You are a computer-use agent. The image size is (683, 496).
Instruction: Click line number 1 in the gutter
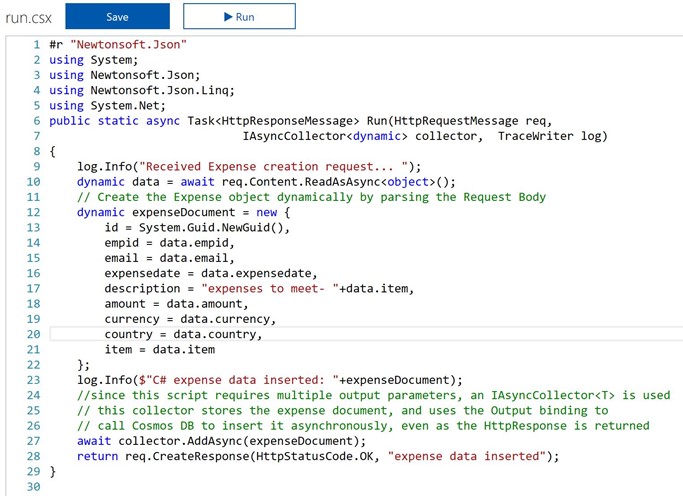coord(36,45)
